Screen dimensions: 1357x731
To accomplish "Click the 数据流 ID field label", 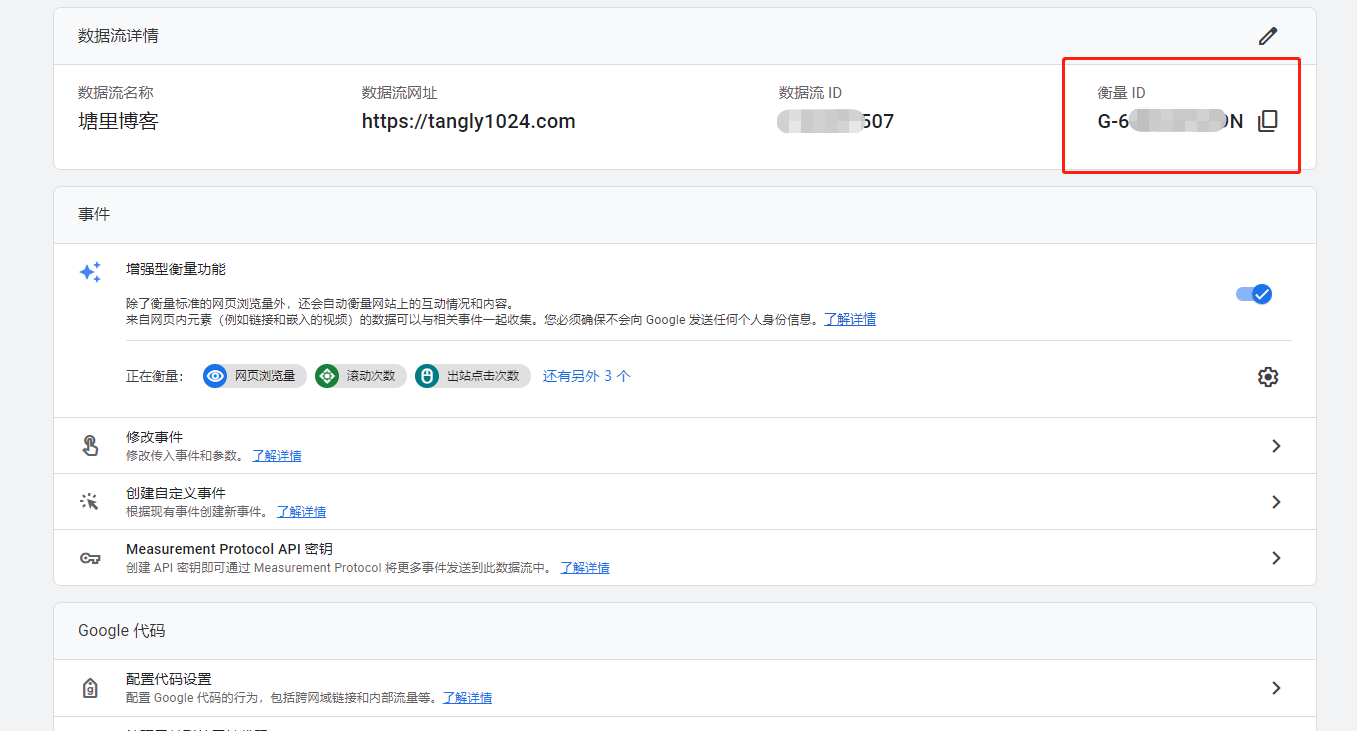I will 810,93.
